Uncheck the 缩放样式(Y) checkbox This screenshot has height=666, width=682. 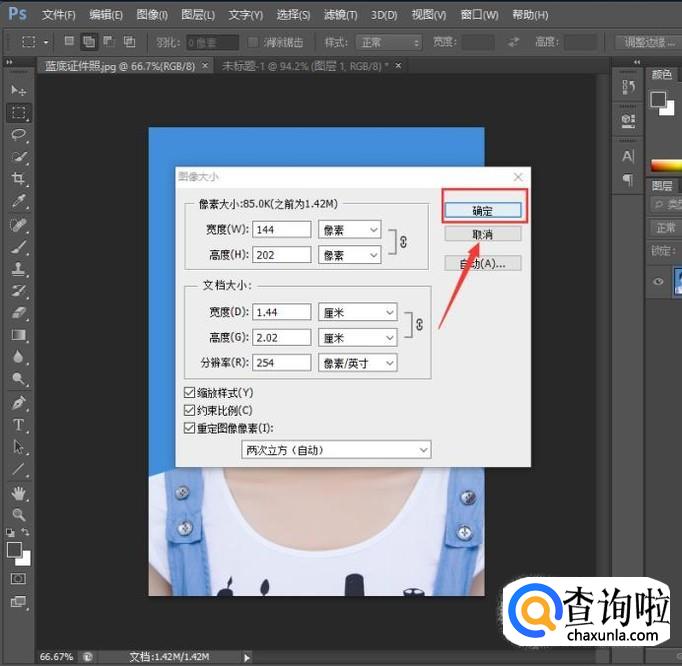coord(191,393)
